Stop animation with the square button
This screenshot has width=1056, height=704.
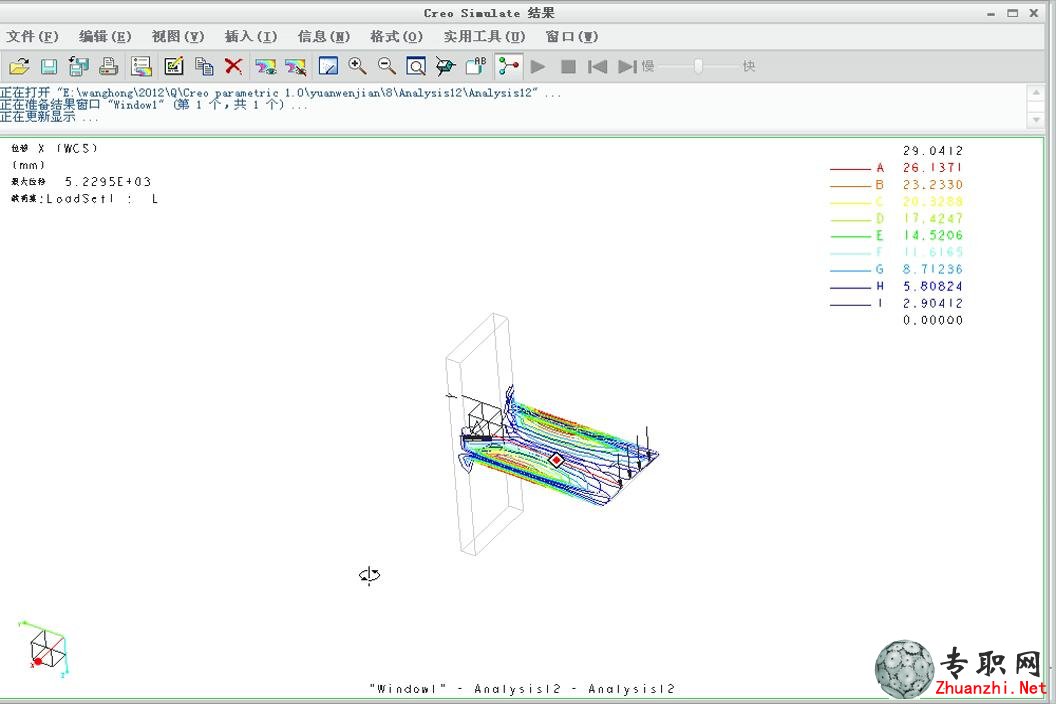point(568,66)
